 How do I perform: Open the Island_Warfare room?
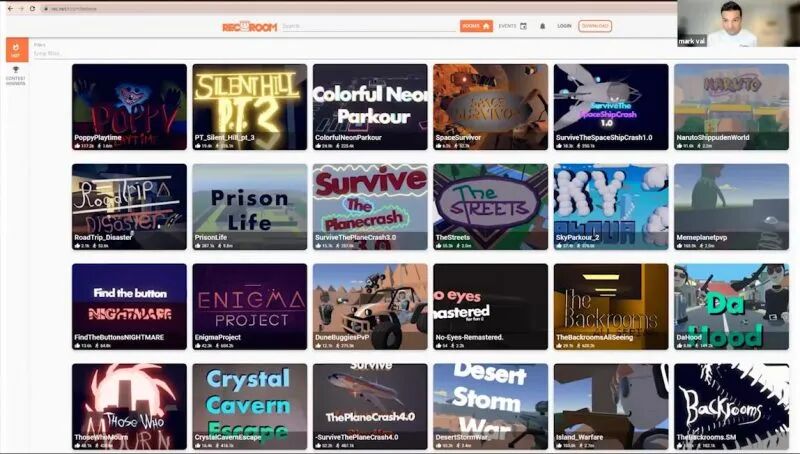[611, 407]
